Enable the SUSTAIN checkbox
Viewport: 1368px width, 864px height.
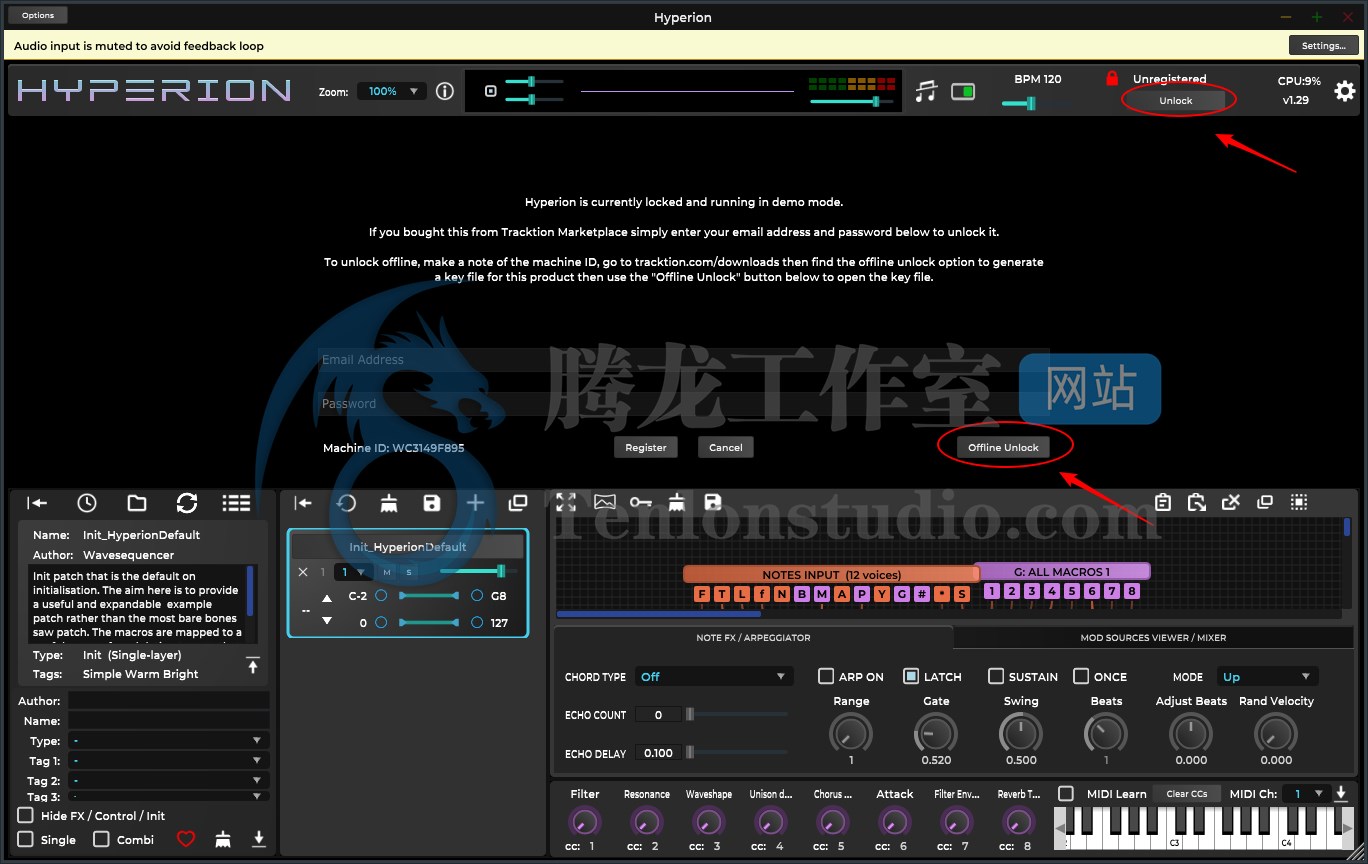996,677
